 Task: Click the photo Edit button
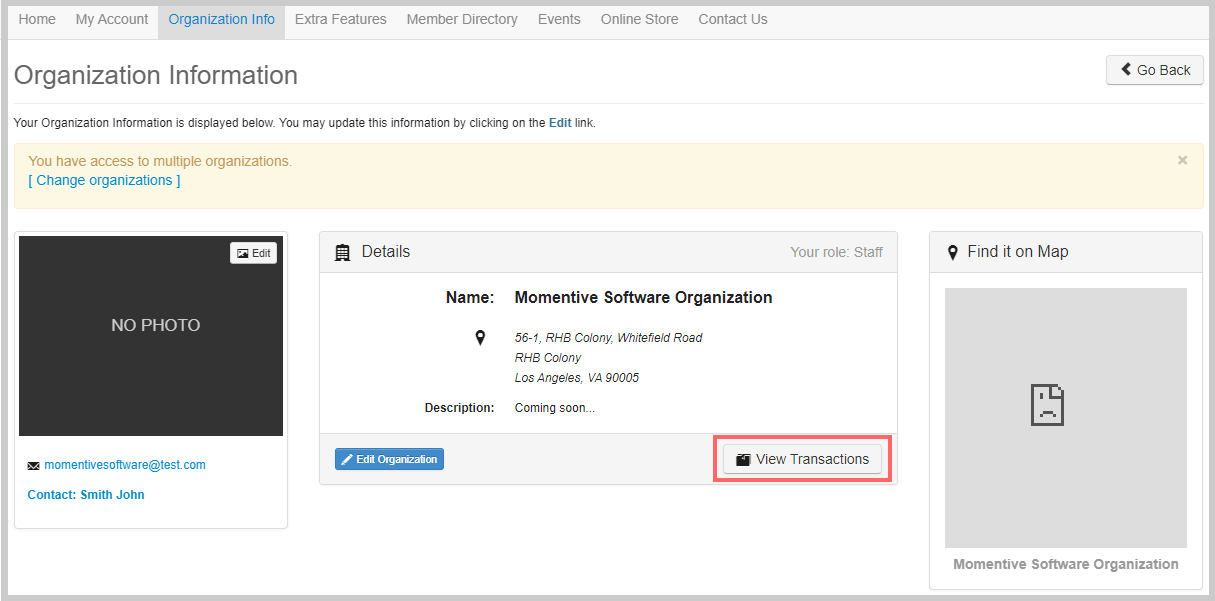(254, 253)
